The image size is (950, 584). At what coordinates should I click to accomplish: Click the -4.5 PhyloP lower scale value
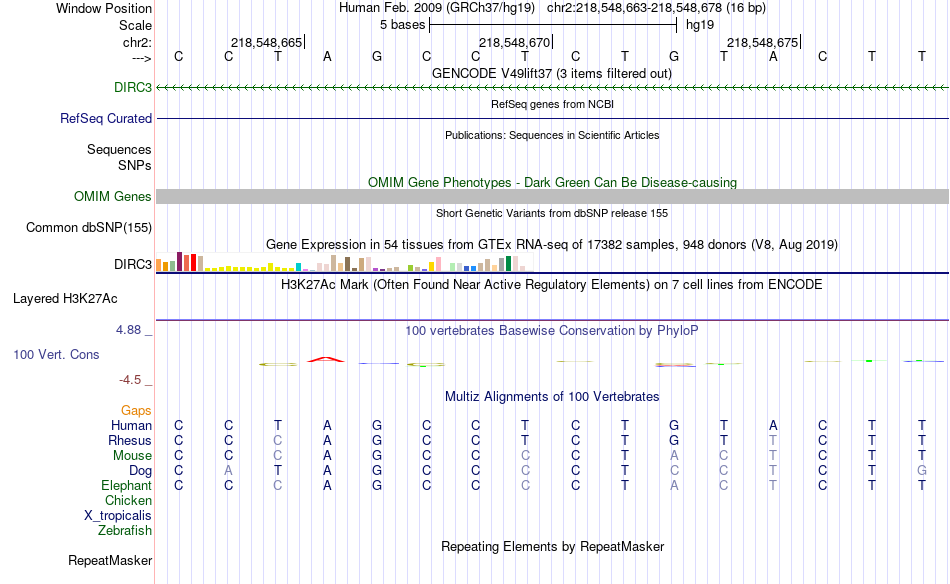(x=130, y=380)
